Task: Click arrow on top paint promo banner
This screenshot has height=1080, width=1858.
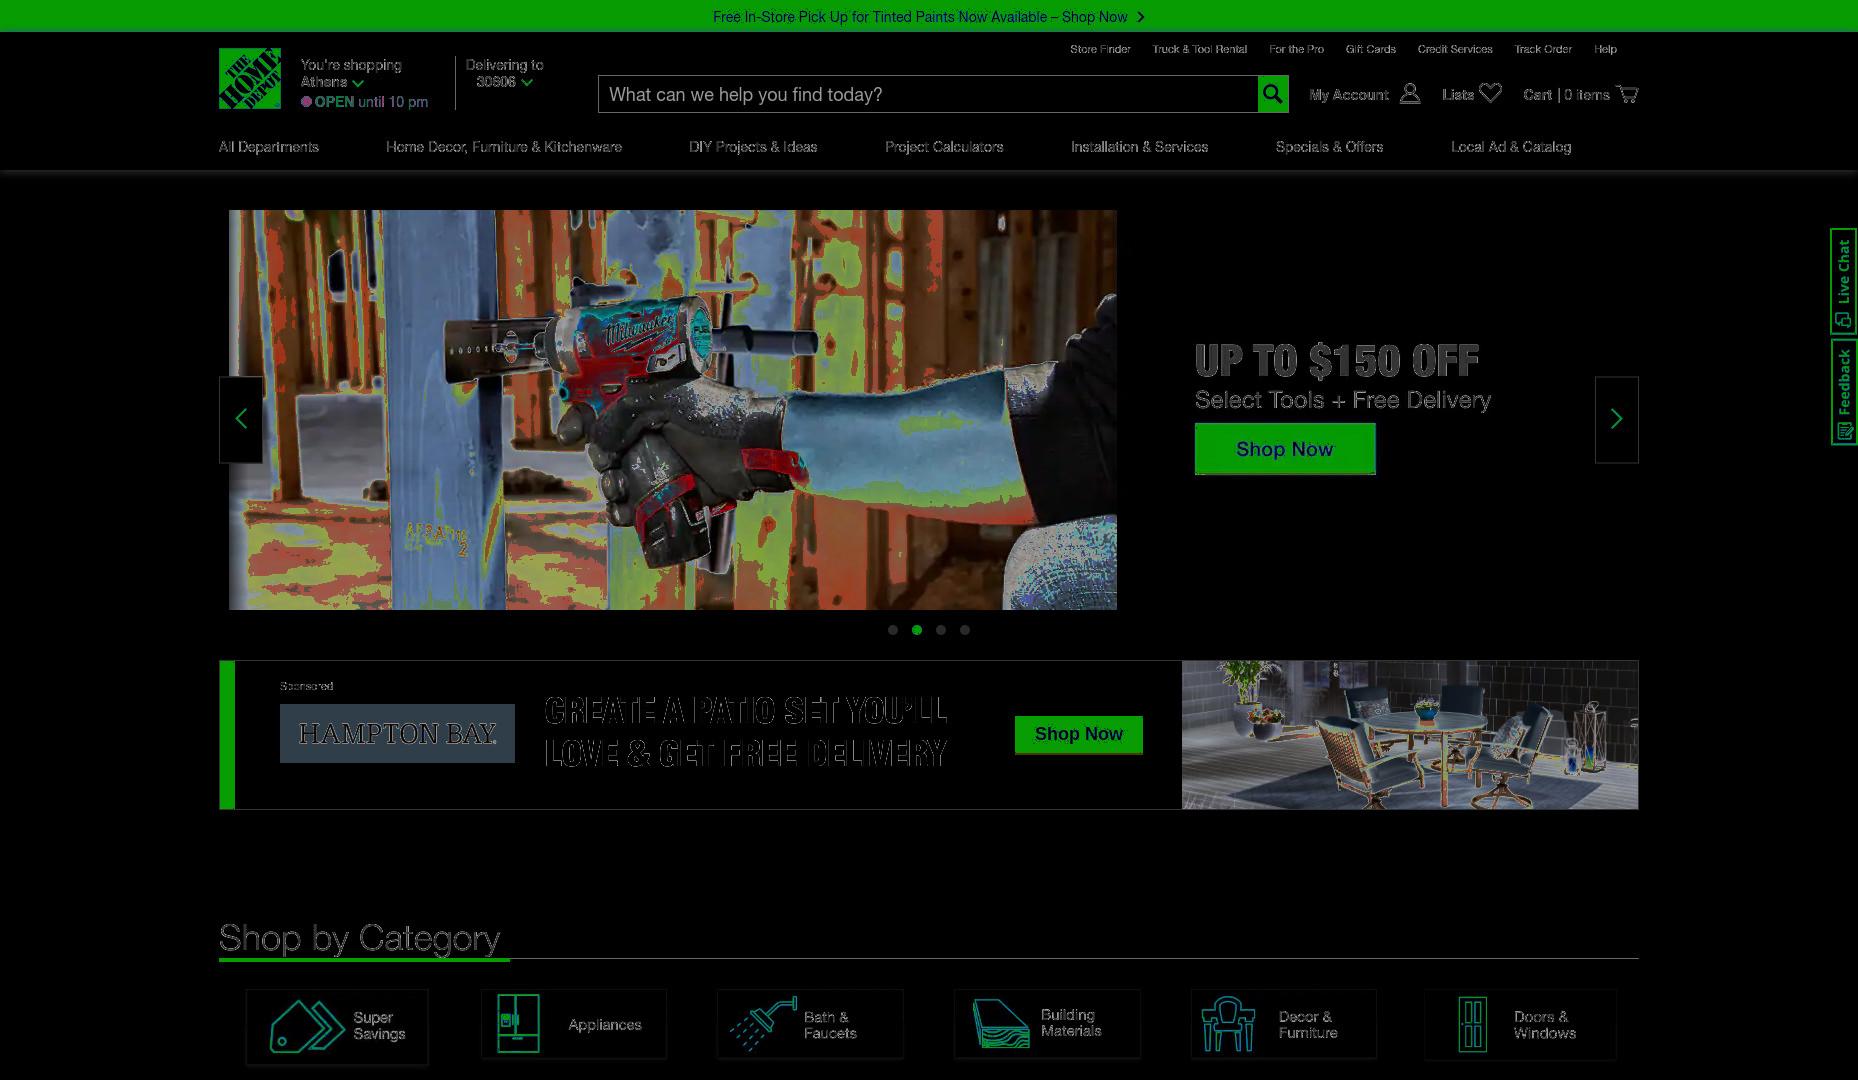Action: (x=1141, y=17)
